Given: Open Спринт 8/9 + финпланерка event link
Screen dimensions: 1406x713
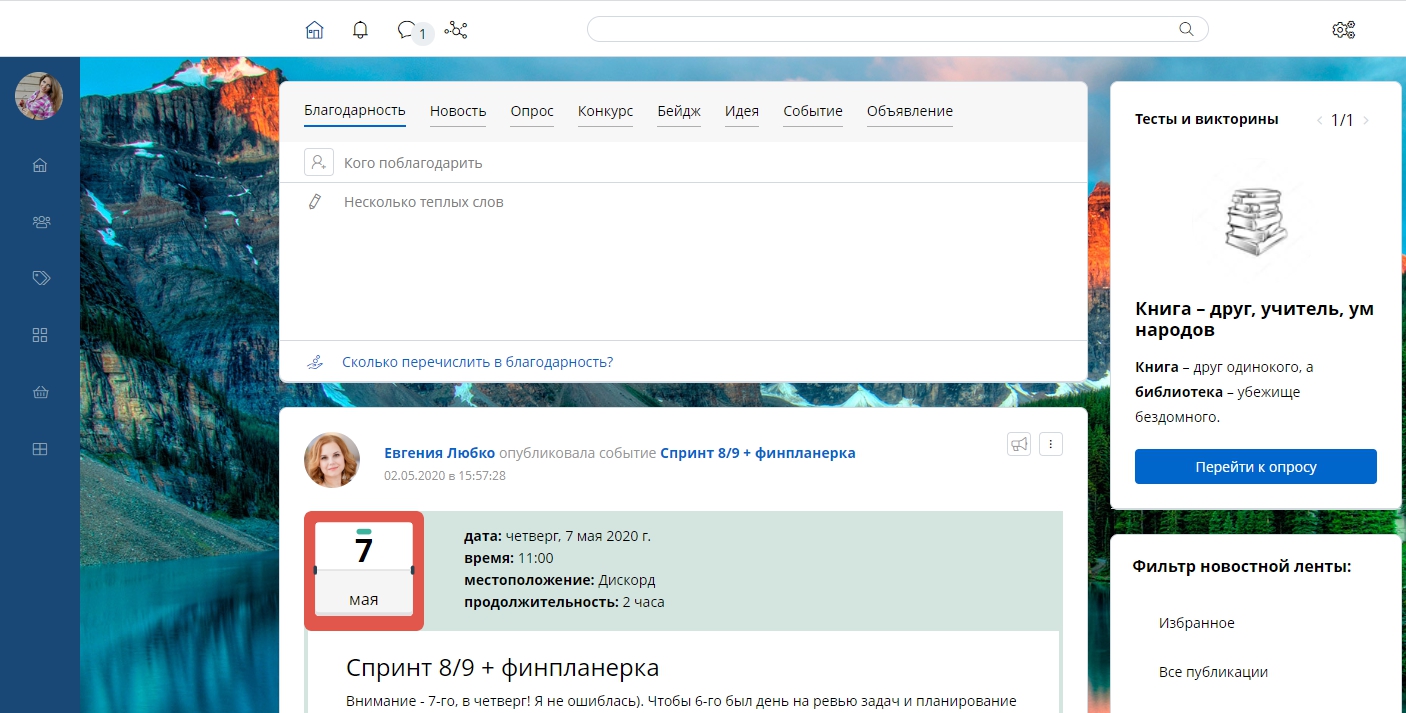Looking at the screenshot, I should (758, 453).
